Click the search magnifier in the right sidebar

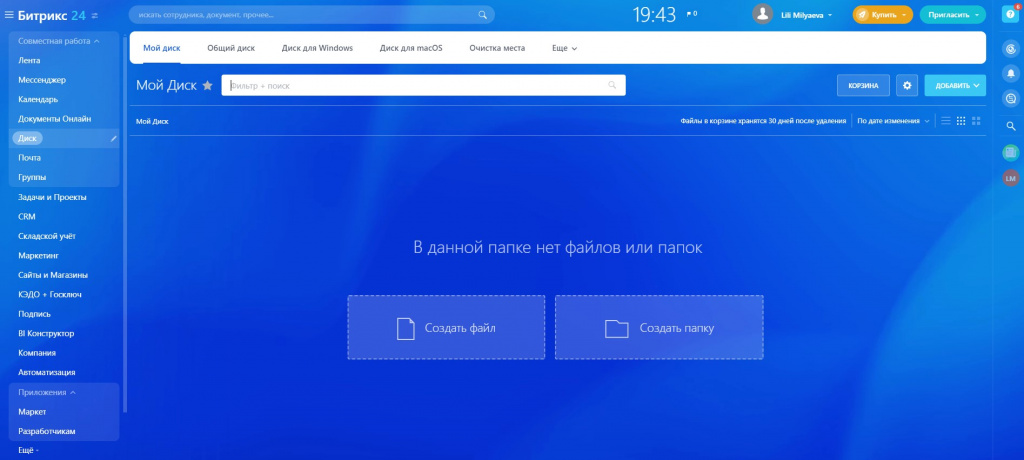pos(1011,126)
